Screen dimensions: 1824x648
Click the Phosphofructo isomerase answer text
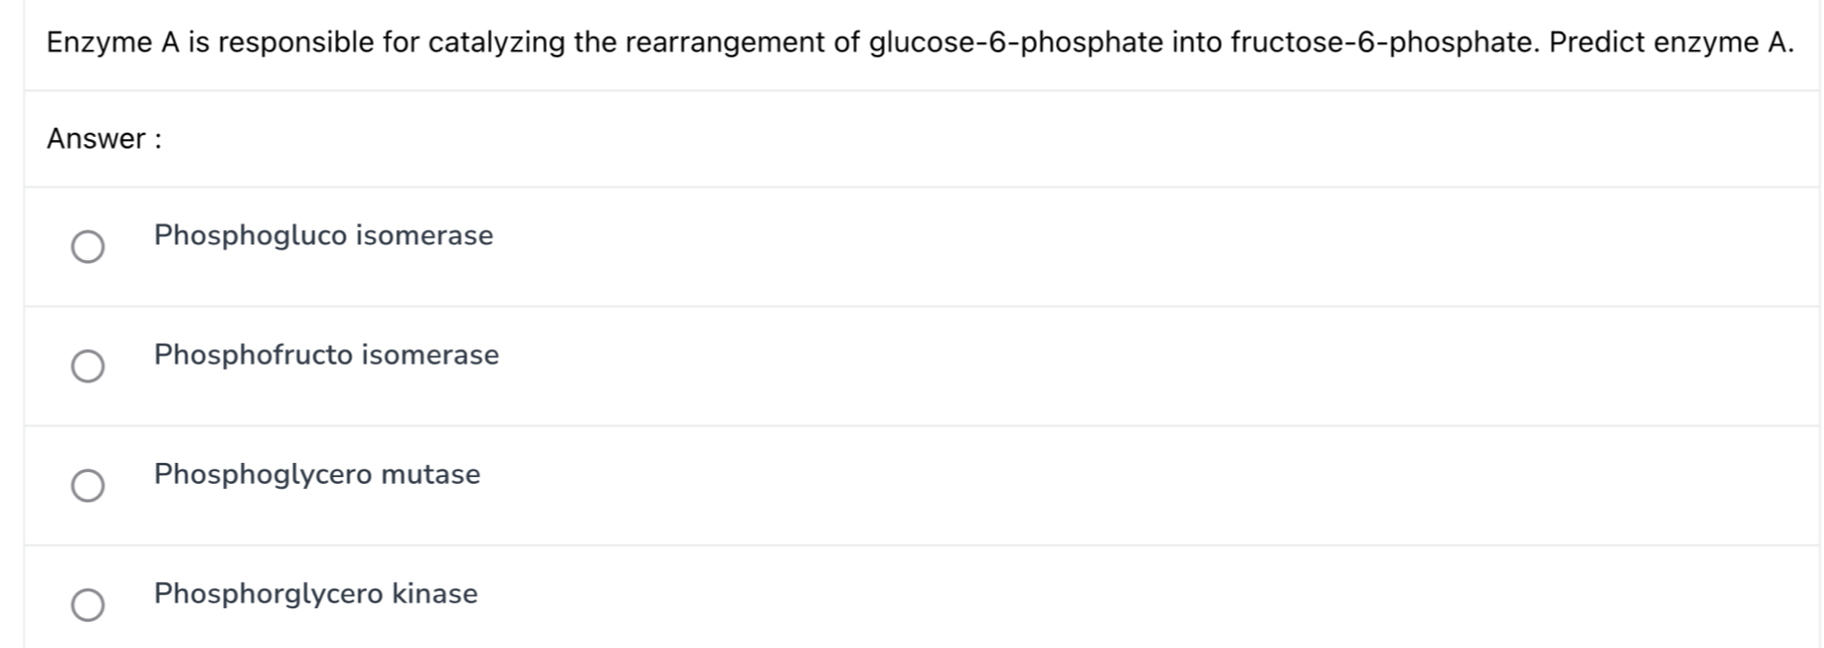326,355
